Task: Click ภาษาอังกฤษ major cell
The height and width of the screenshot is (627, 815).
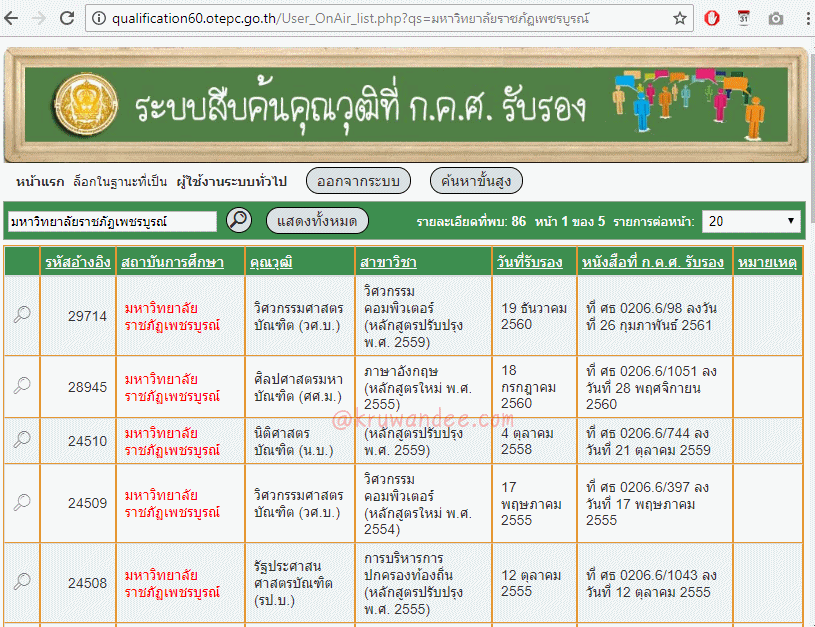Action: point(423,387)
